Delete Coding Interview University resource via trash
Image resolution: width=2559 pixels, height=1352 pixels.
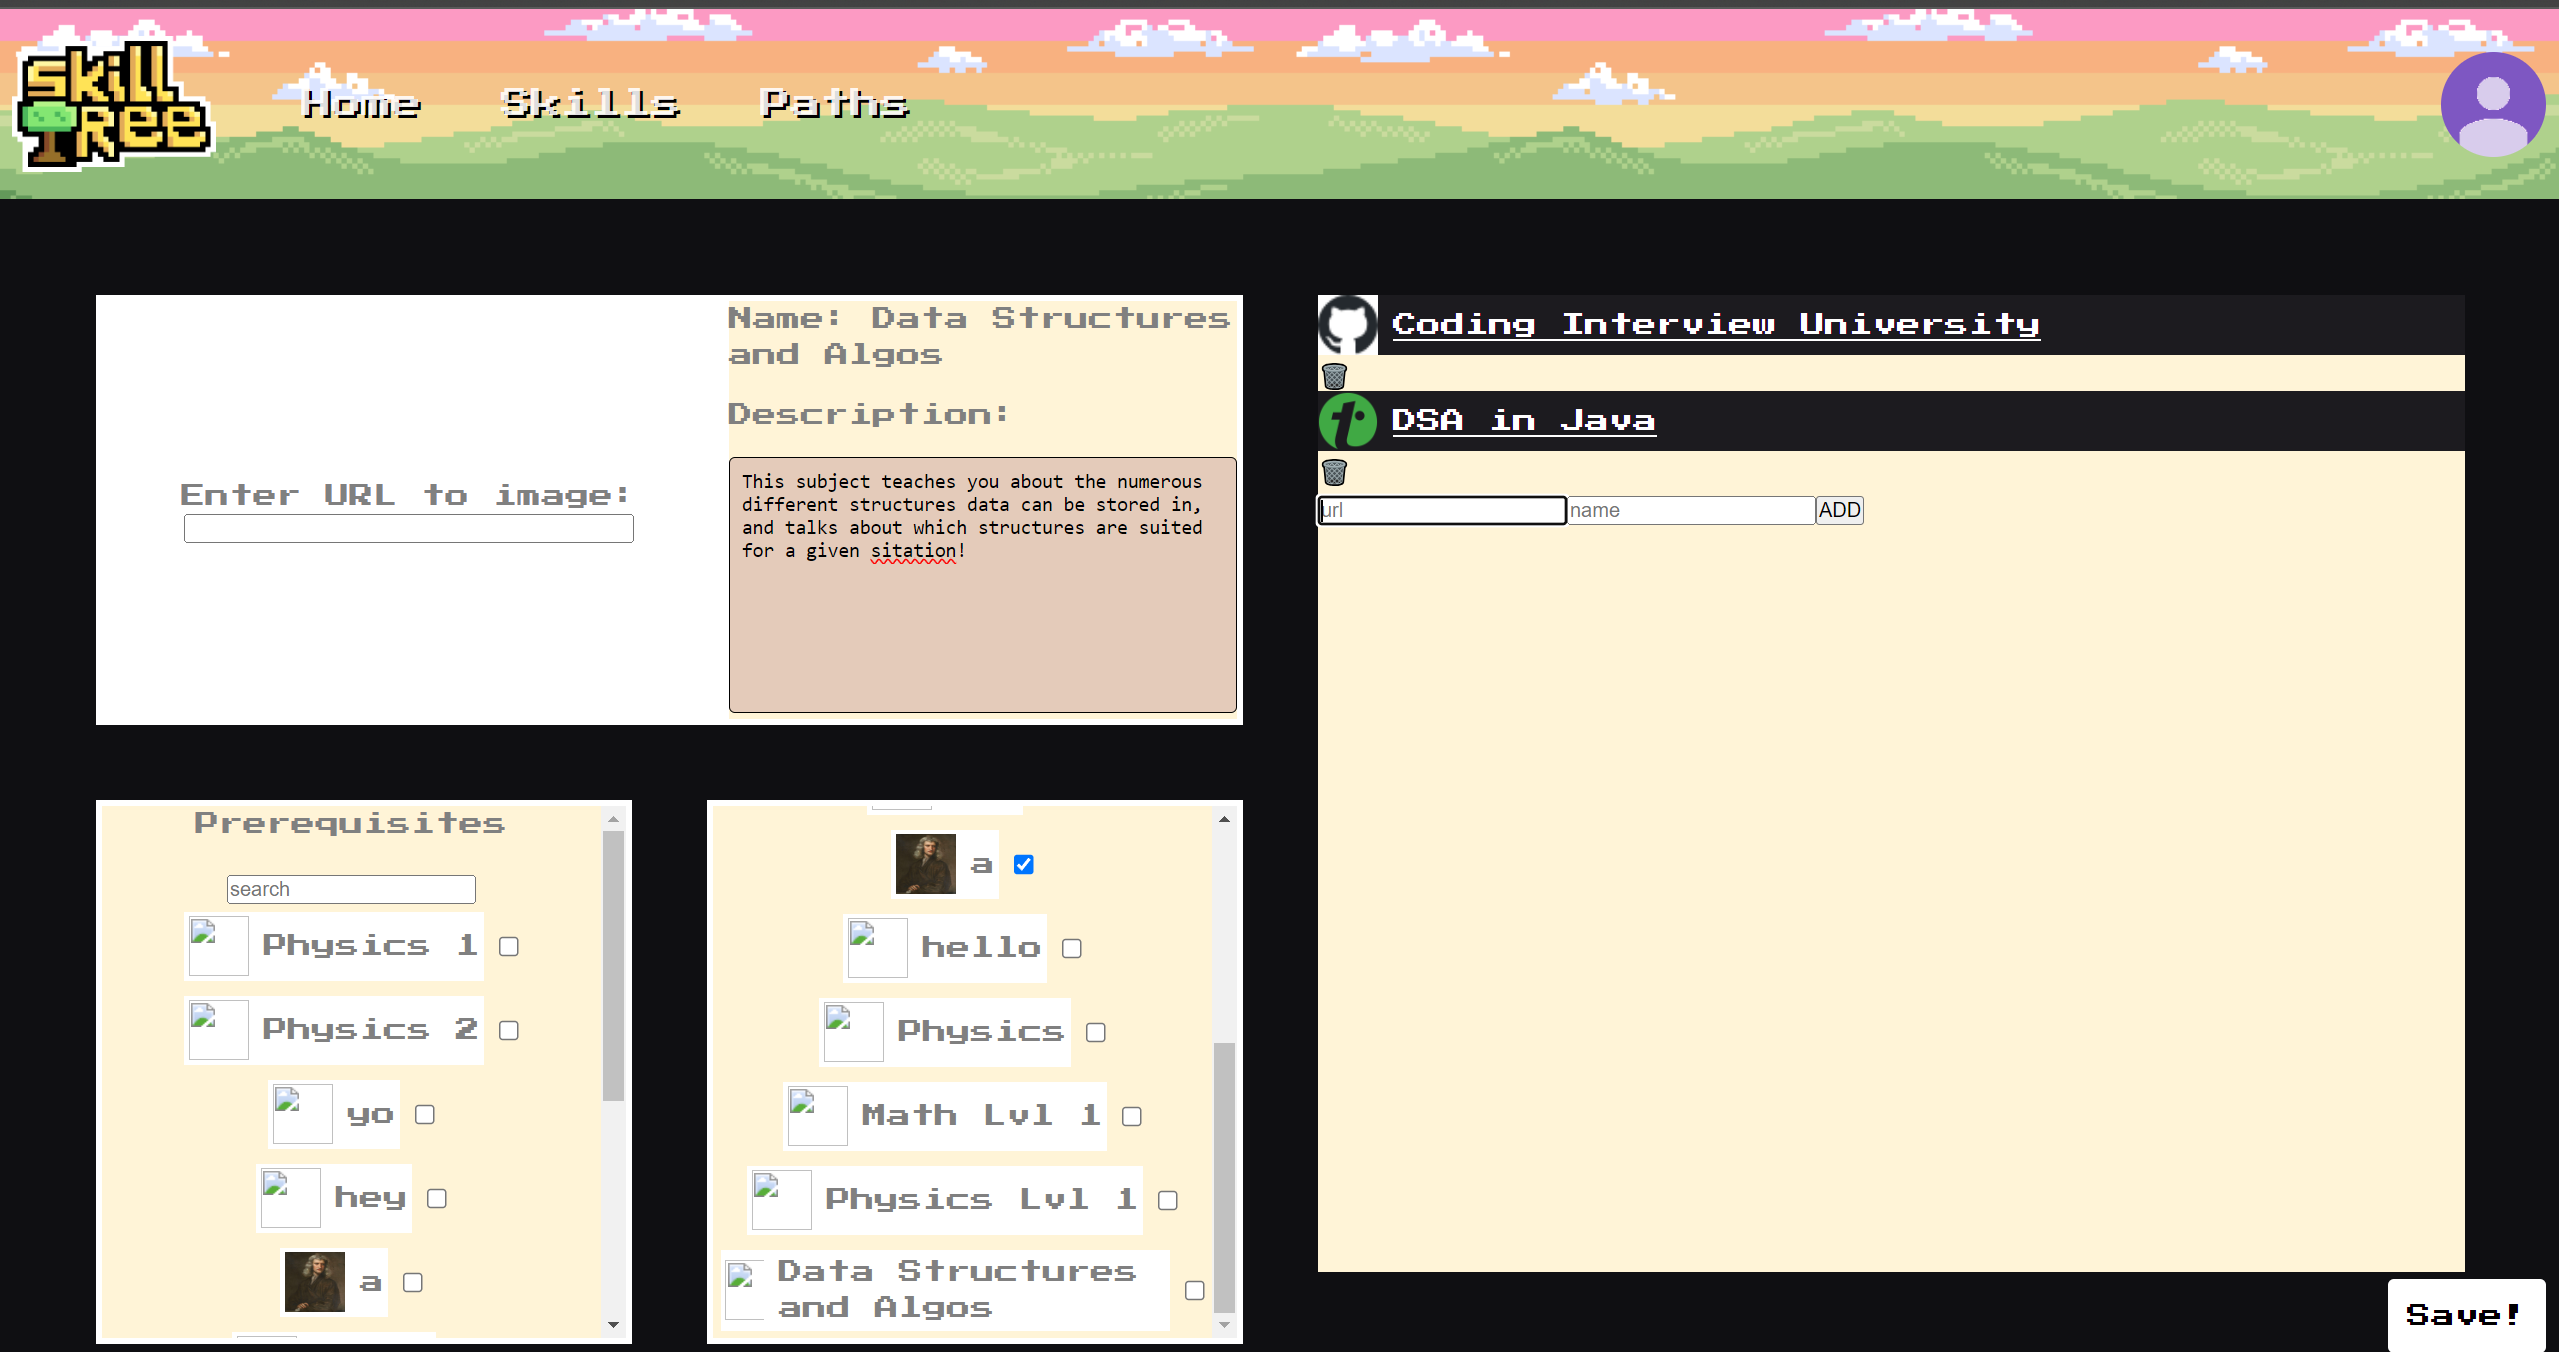(1334, 376)
